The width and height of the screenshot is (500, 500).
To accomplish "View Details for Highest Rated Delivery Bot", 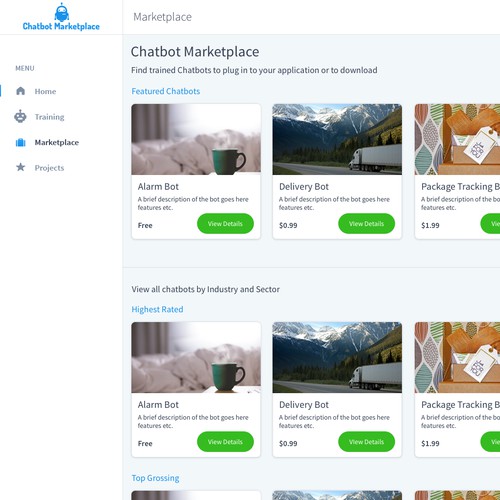I will [x=367, y=442].
